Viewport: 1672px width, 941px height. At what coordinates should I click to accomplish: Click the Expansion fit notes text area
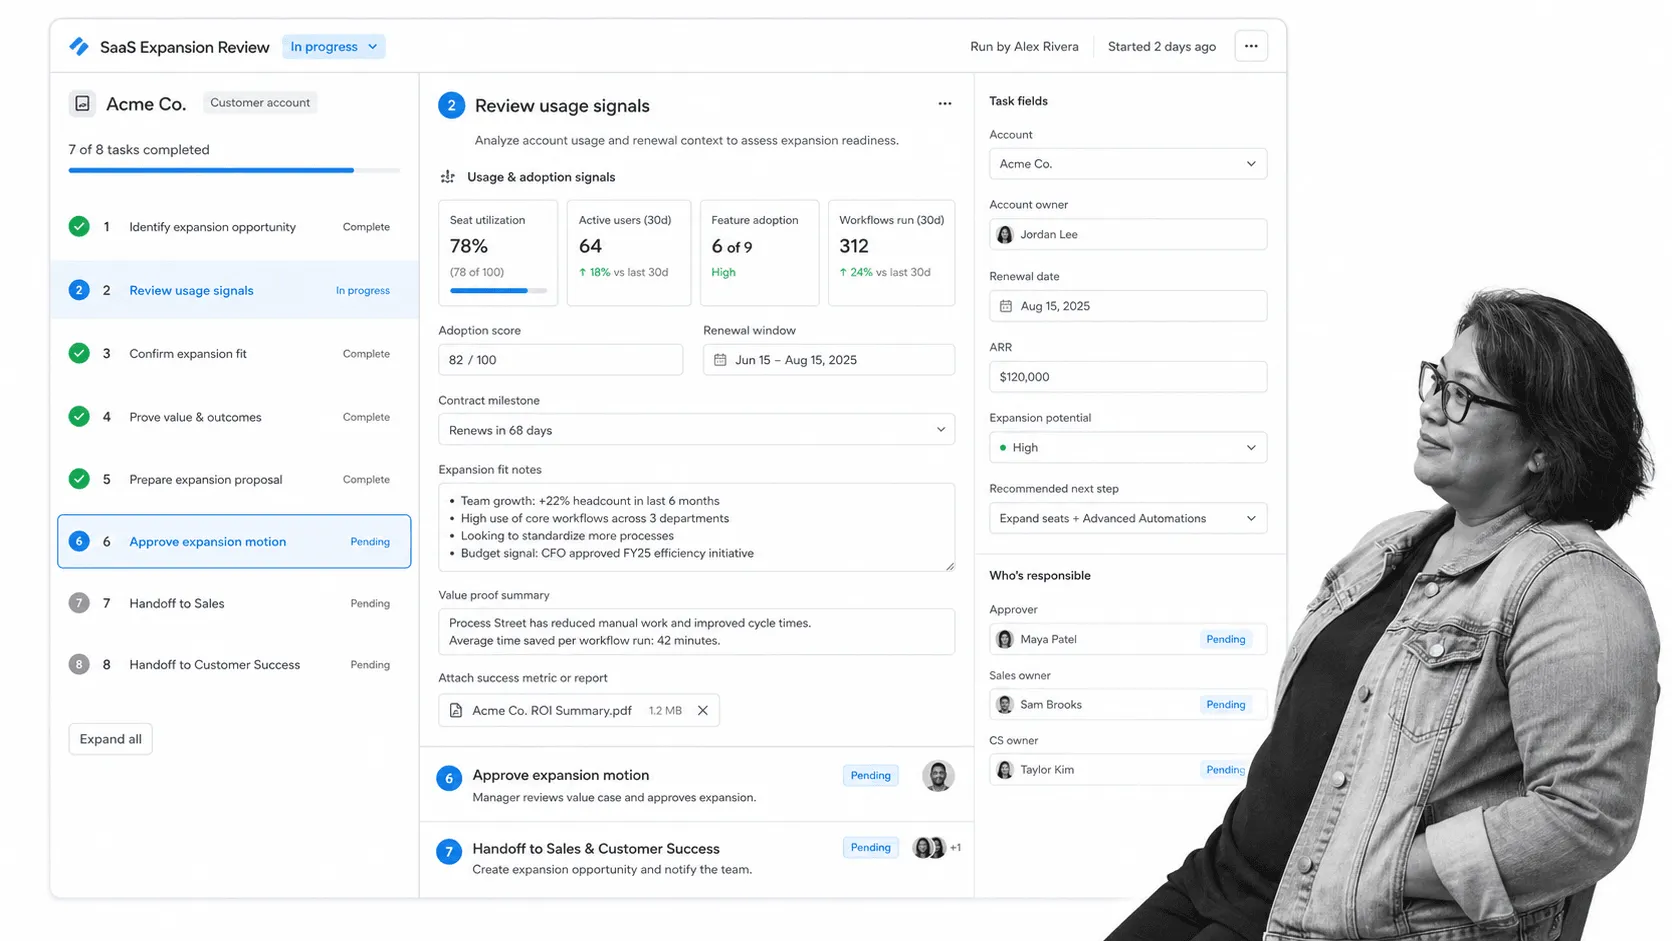[697, 527]
